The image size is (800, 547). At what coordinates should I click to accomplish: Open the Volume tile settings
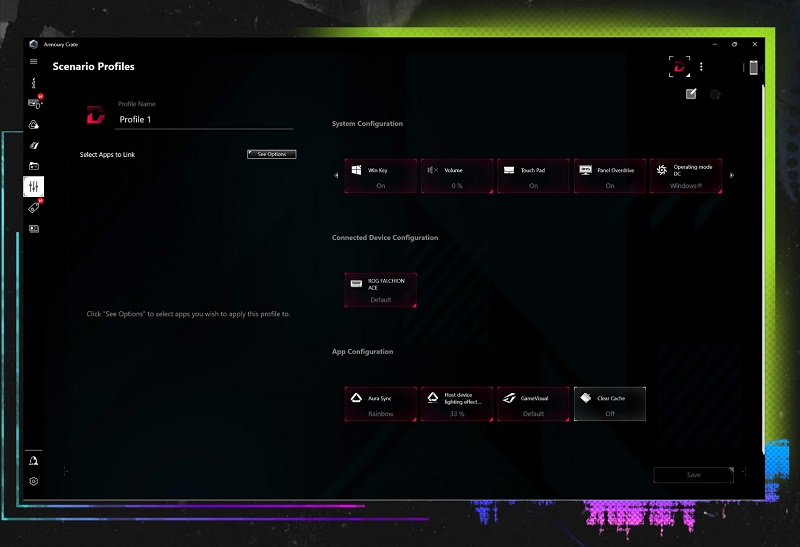click(x=457, y=176)
